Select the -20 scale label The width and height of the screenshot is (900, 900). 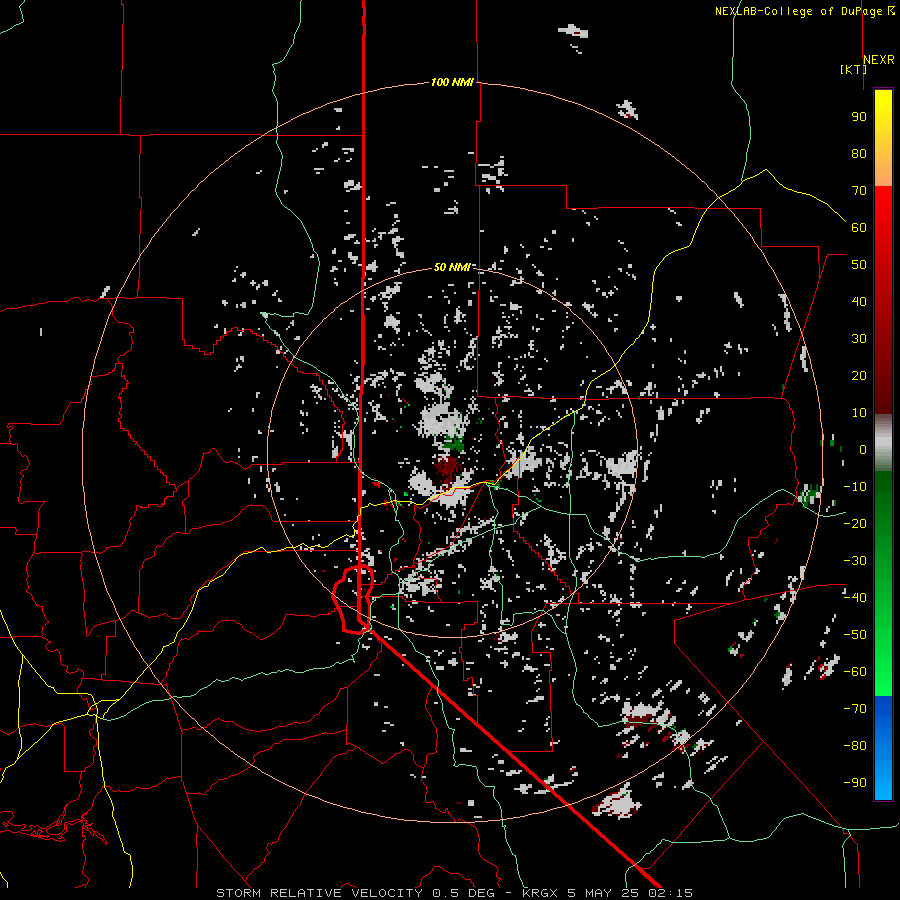[855, 523]
